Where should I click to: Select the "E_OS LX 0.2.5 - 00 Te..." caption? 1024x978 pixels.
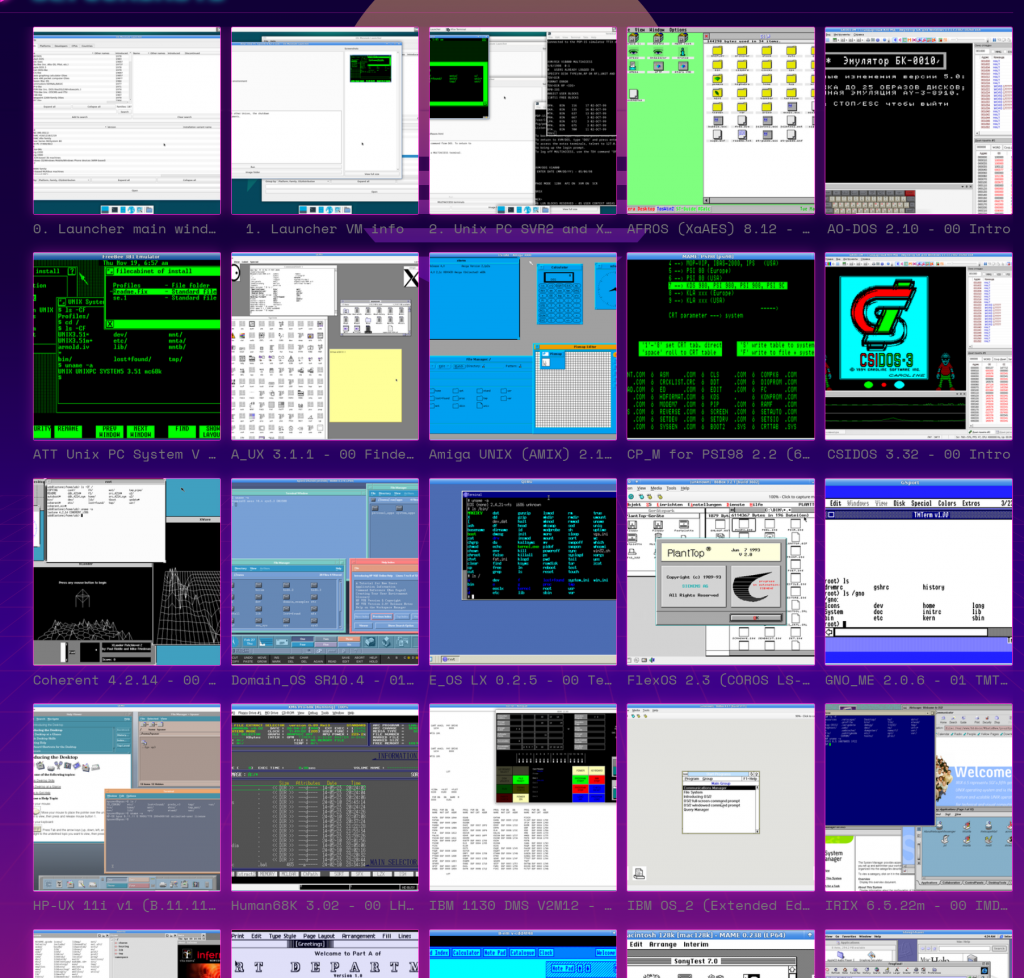(x=520, y=680)
